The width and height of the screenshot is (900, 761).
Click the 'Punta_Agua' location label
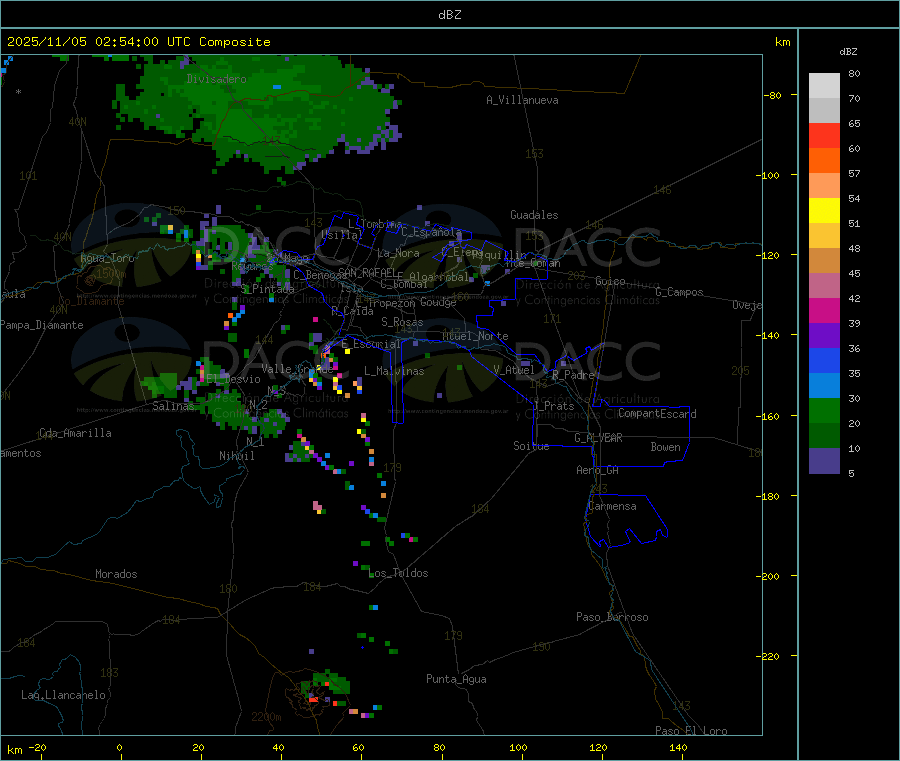[x=456, y=679]
